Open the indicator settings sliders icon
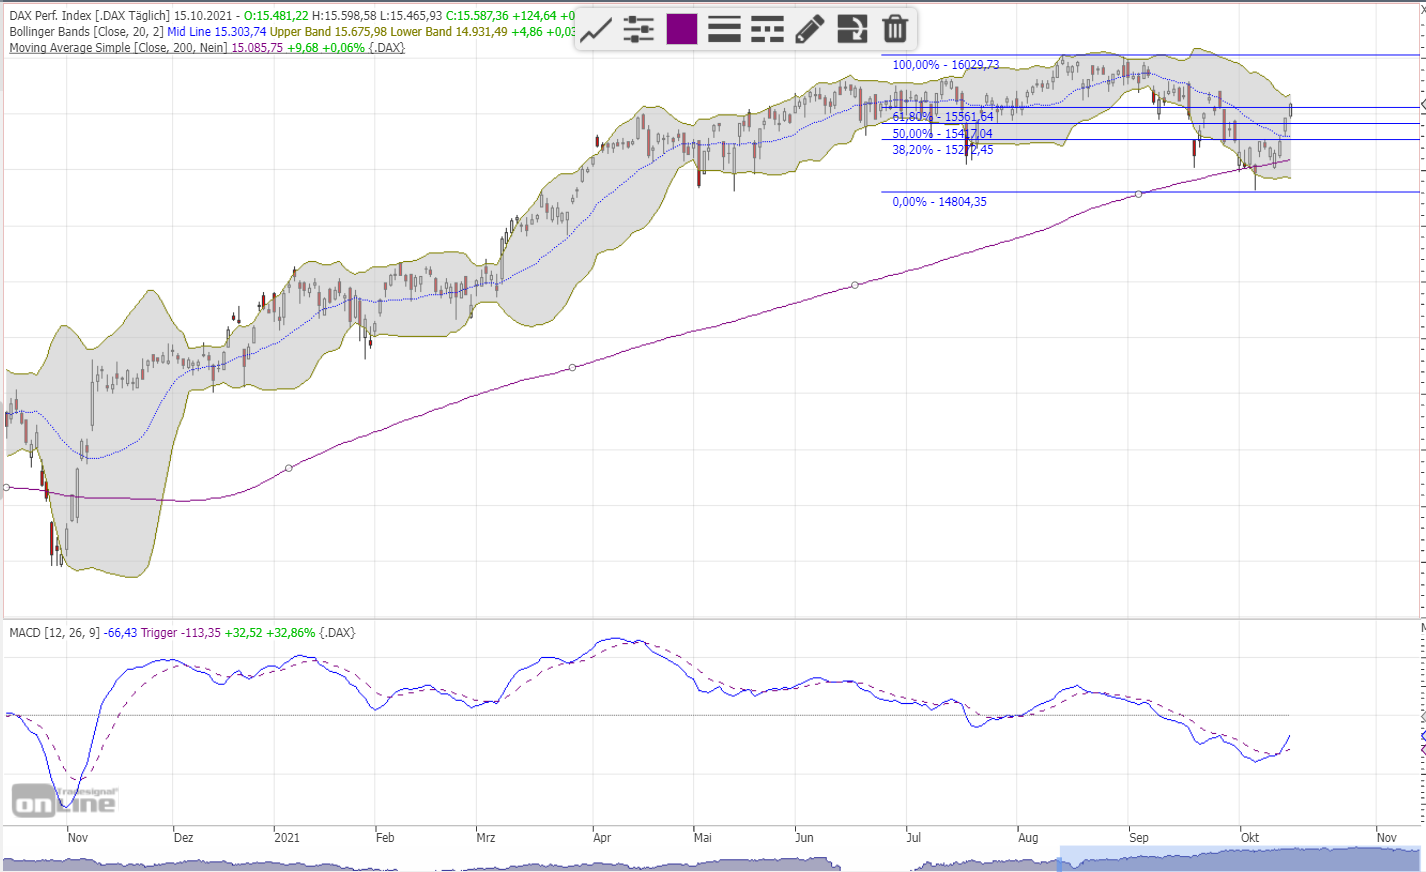 (638, 29)
